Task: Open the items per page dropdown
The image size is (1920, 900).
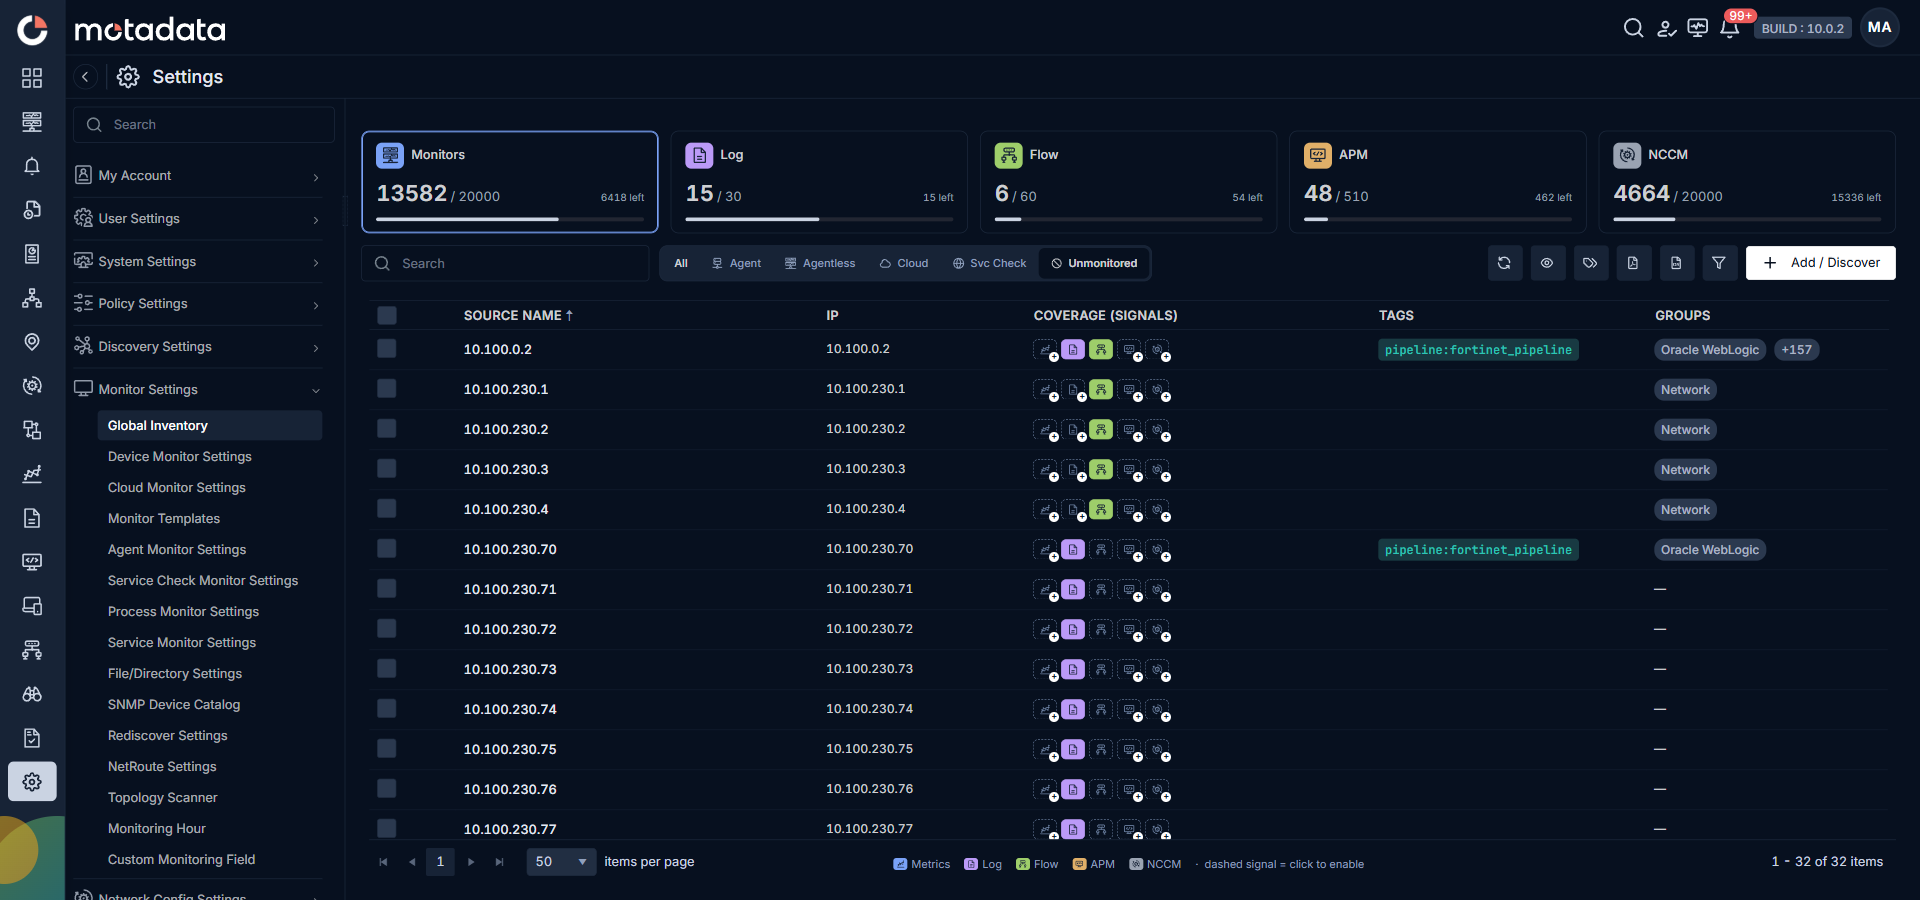Action: pos(561,862)
